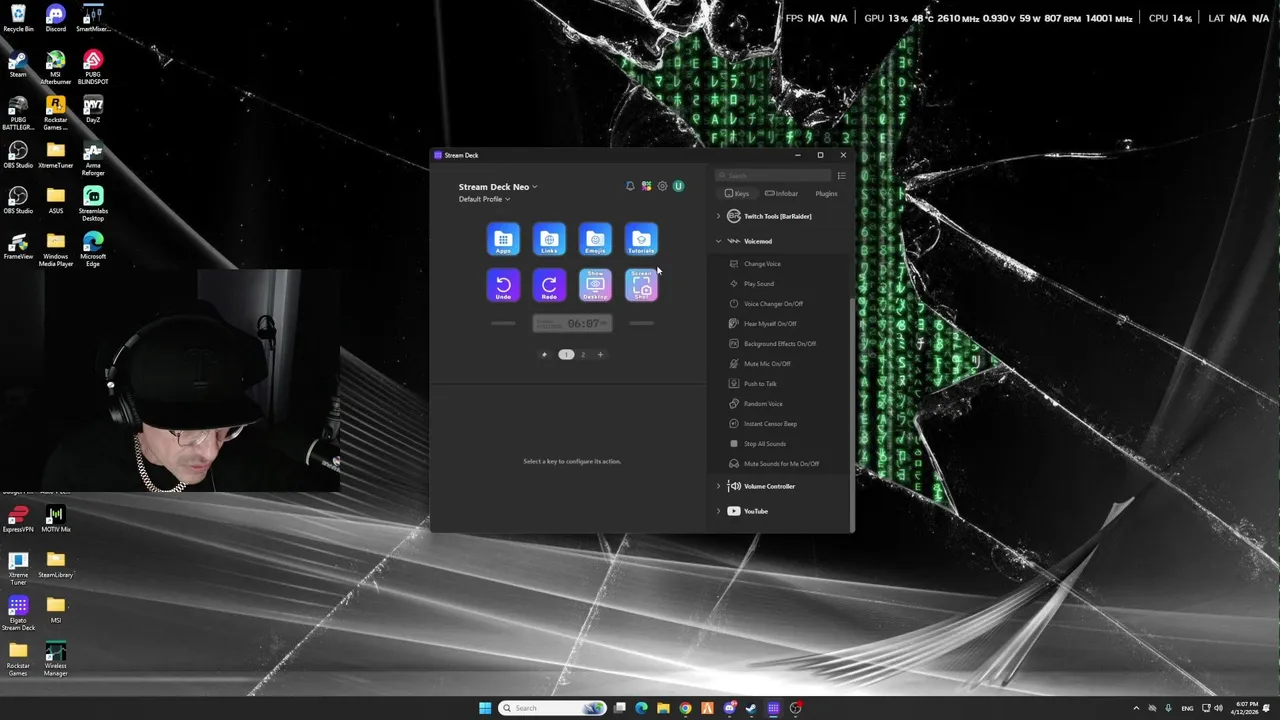
Task: Switch to the Keys tab
Action: tap(737, 193)
